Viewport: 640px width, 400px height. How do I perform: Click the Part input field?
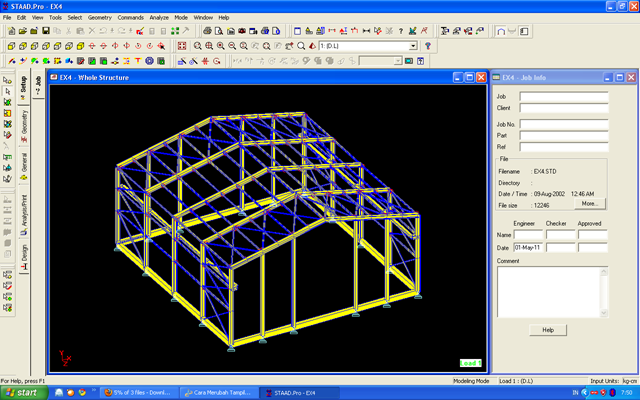coord(564,136)
